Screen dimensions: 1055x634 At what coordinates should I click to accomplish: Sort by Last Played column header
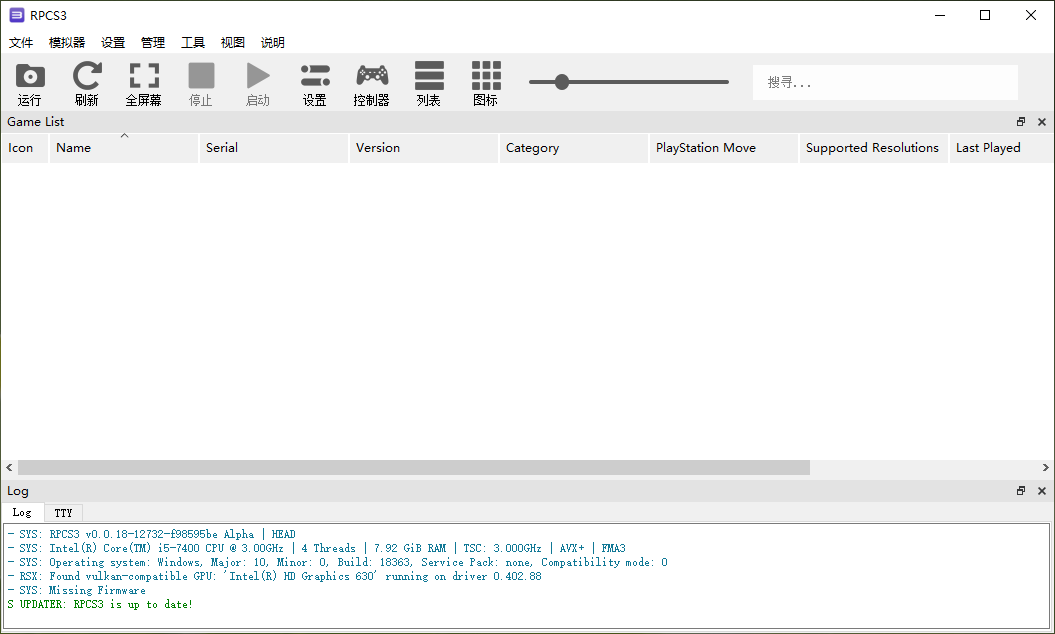tap(1002, 148)
